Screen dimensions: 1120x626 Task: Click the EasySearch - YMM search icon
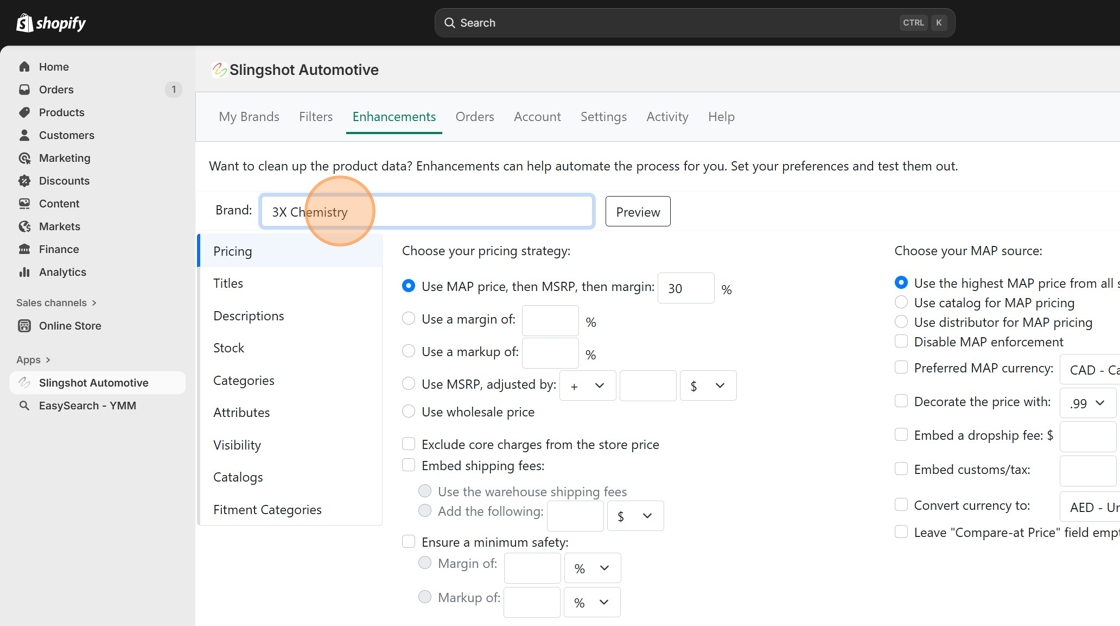point(24,406)
